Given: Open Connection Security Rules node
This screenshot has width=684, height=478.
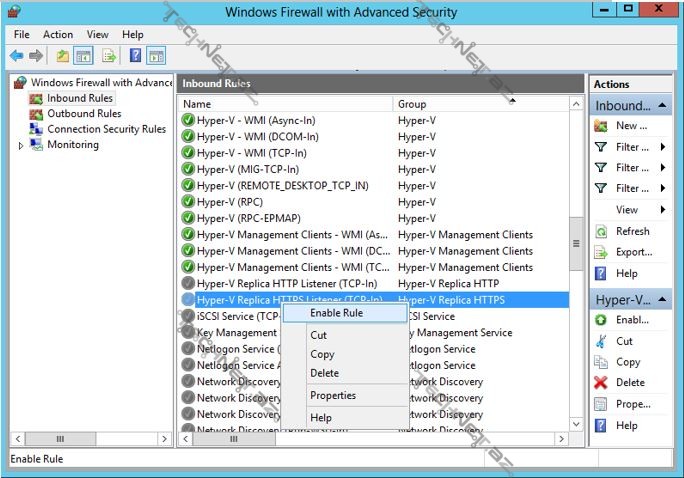Looking at the screenshot, I should tap(106, 129).
